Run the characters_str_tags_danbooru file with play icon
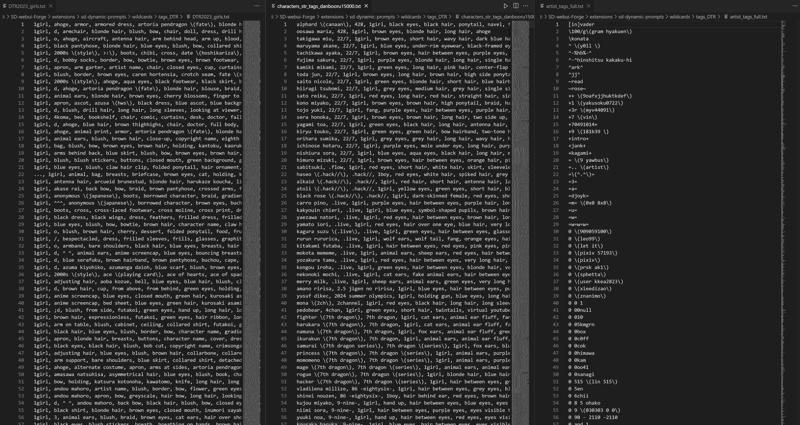Viewport: 800px width, 425px height. 506,6
